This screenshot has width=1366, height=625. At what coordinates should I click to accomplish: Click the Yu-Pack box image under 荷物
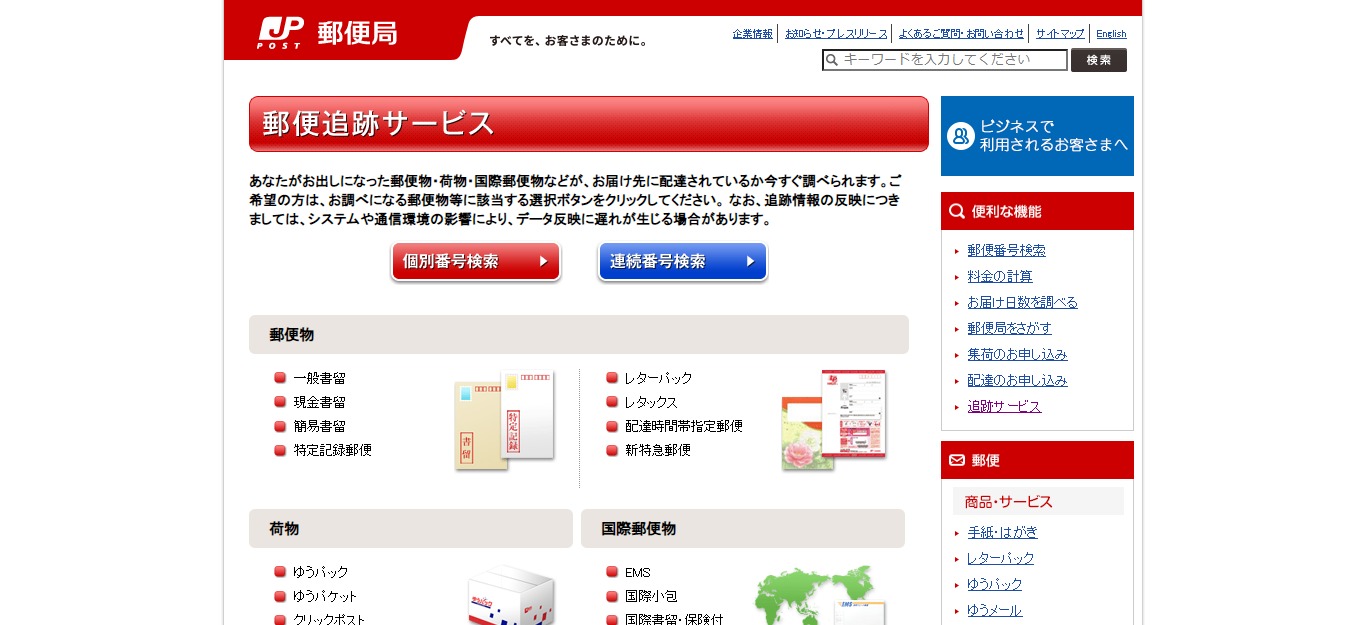(x=511, y=596)
